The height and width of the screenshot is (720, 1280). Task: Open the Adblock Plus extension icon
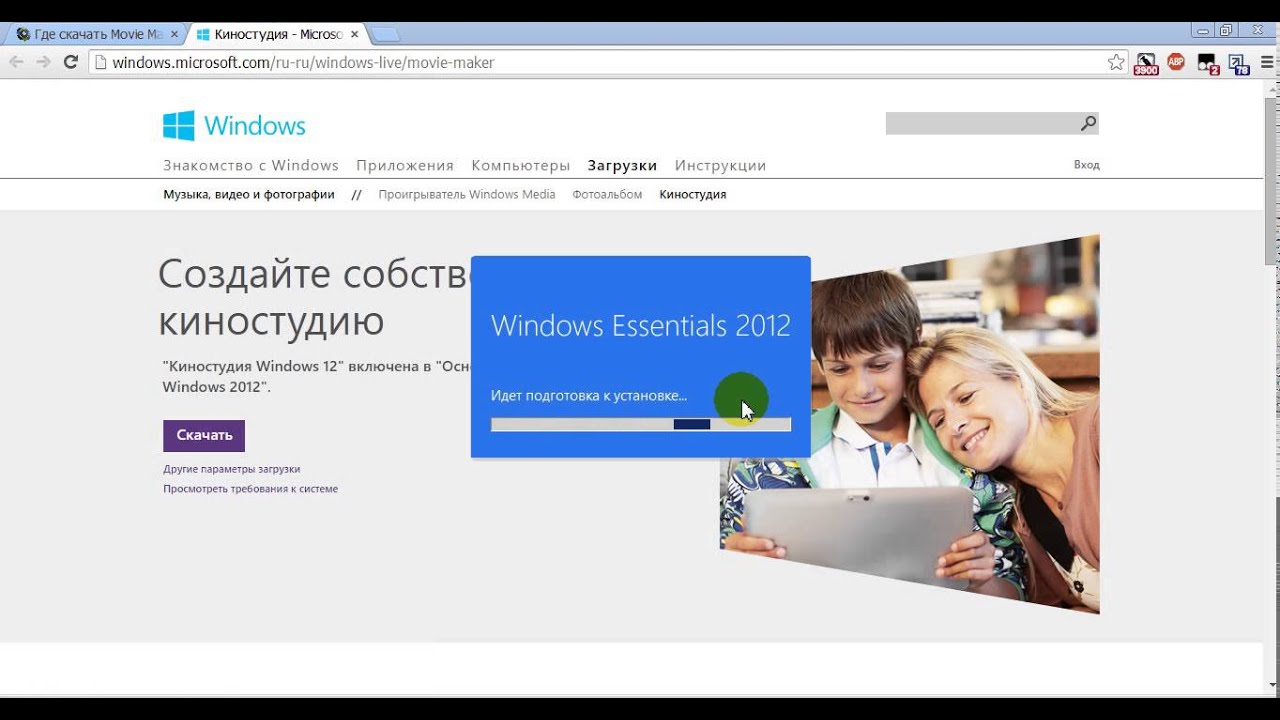click(x=1176, y=62)
